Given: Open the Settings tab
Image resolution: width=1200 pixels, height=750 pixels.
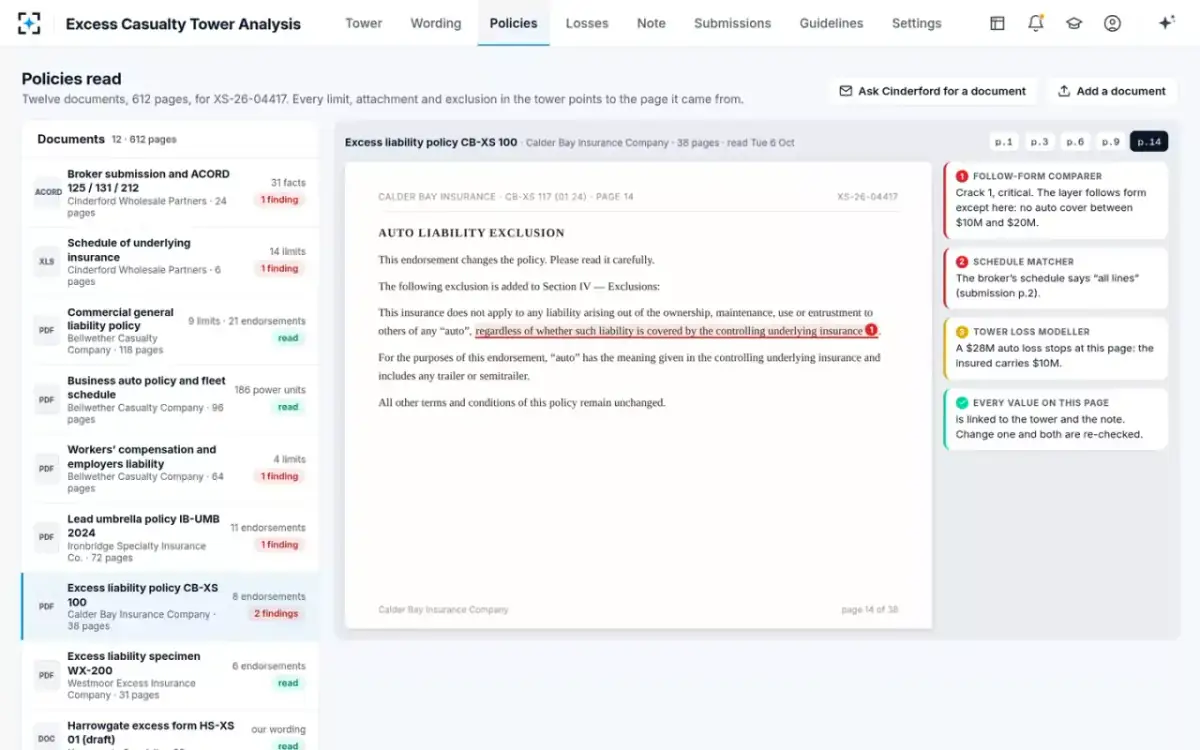Looking at the screenshot, I should pos(916,23).
